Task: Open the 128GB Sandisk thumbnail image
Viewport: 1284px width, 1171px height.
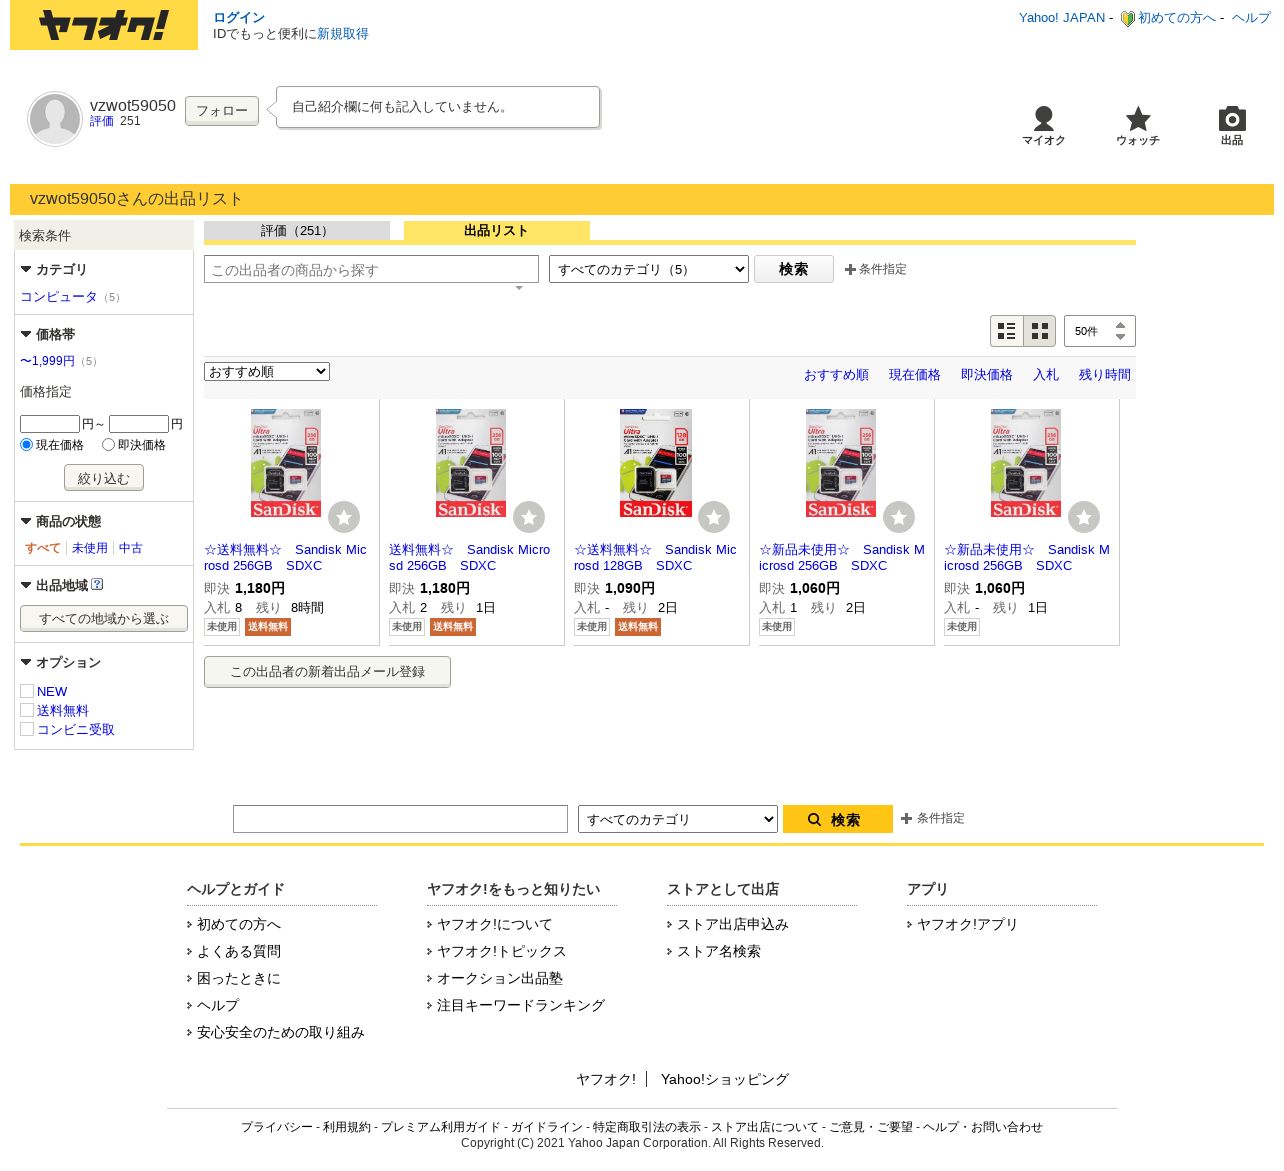Action: click(656, 462)
